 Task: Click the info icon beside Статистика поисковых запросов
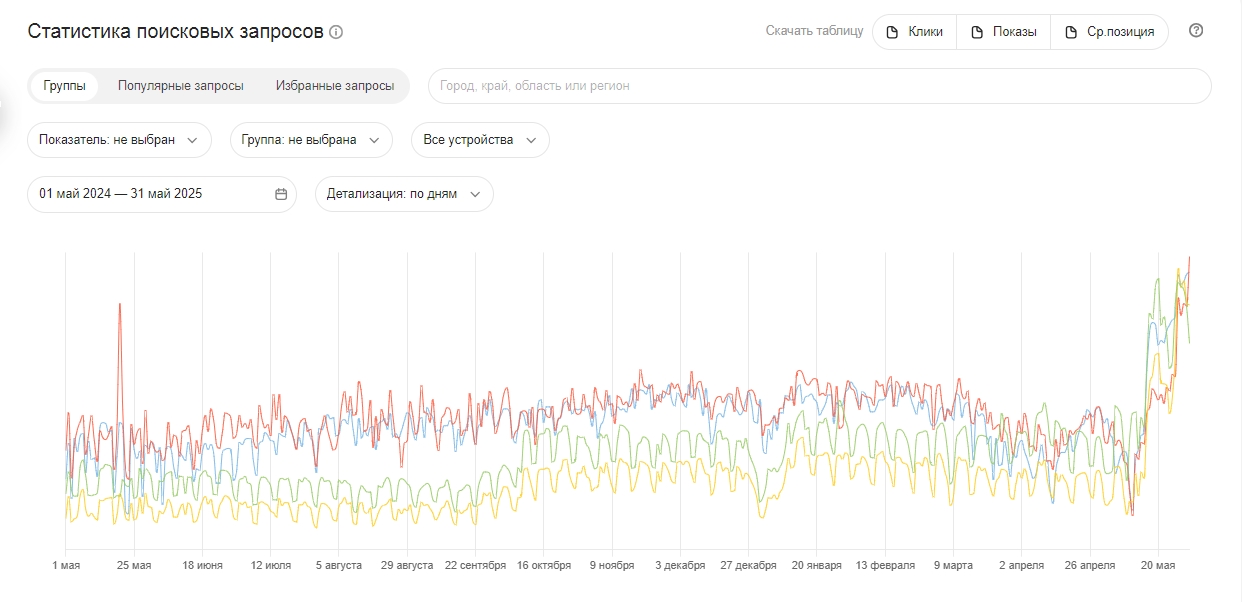(x=336, y=32)
